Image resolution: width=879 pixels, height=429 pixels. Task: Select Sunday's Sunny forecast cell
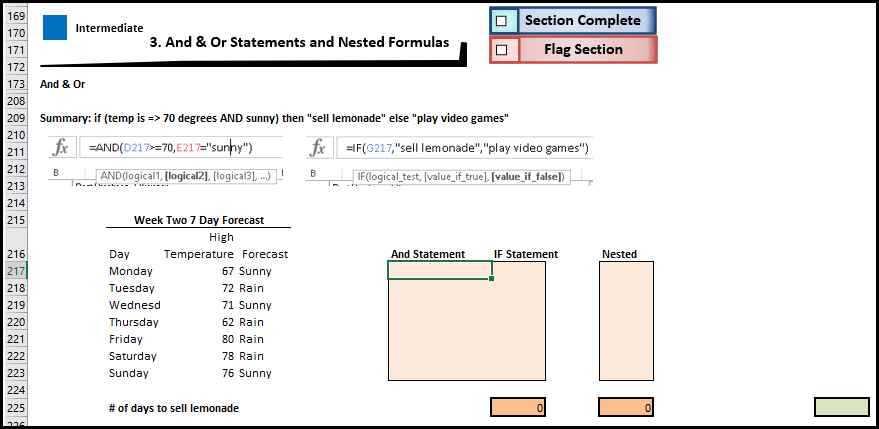(x=255, y=373)
